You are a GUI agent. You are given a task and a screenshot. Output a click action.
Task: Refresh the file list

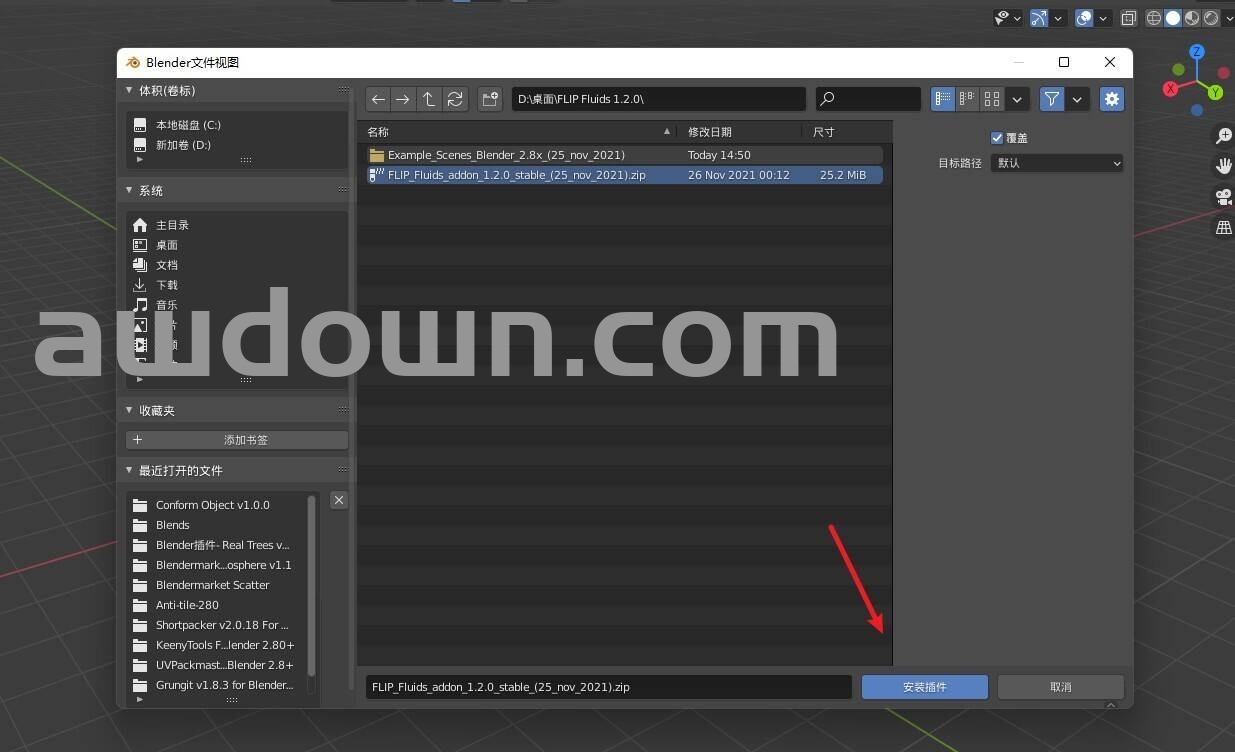(x=455, y=99)
